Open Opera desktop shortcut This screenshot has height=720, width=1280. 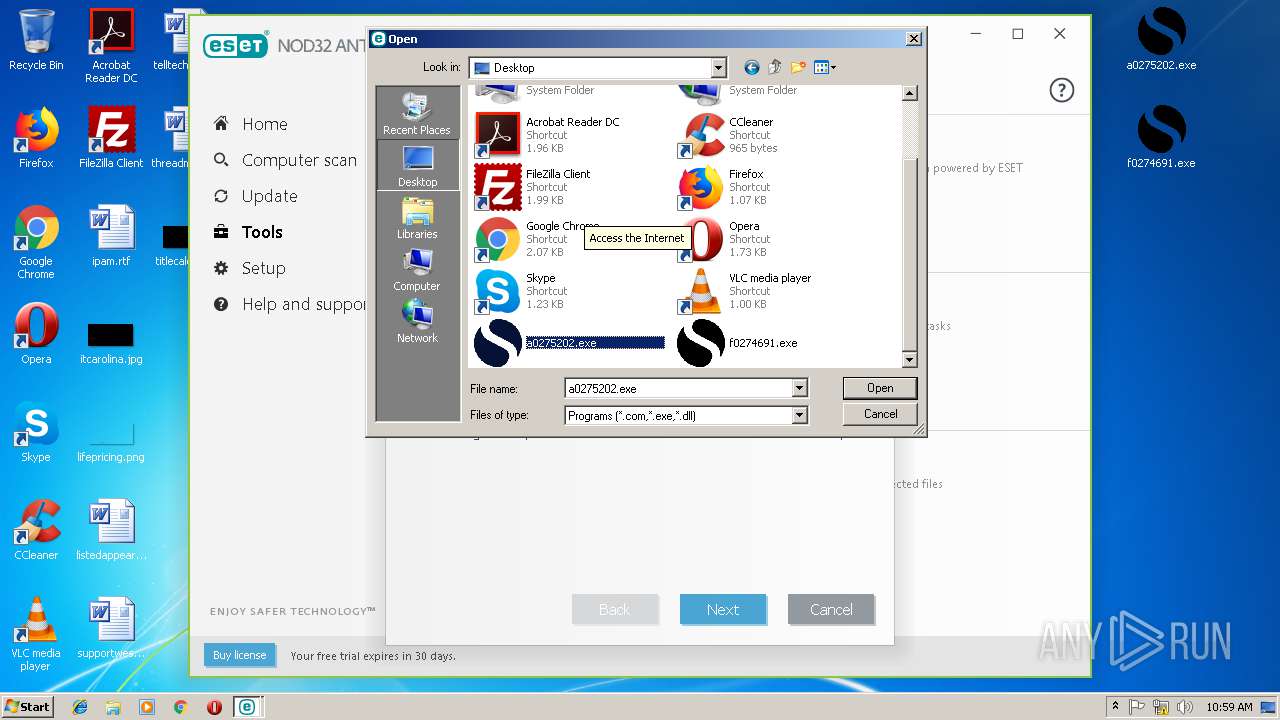coord(36,334)
